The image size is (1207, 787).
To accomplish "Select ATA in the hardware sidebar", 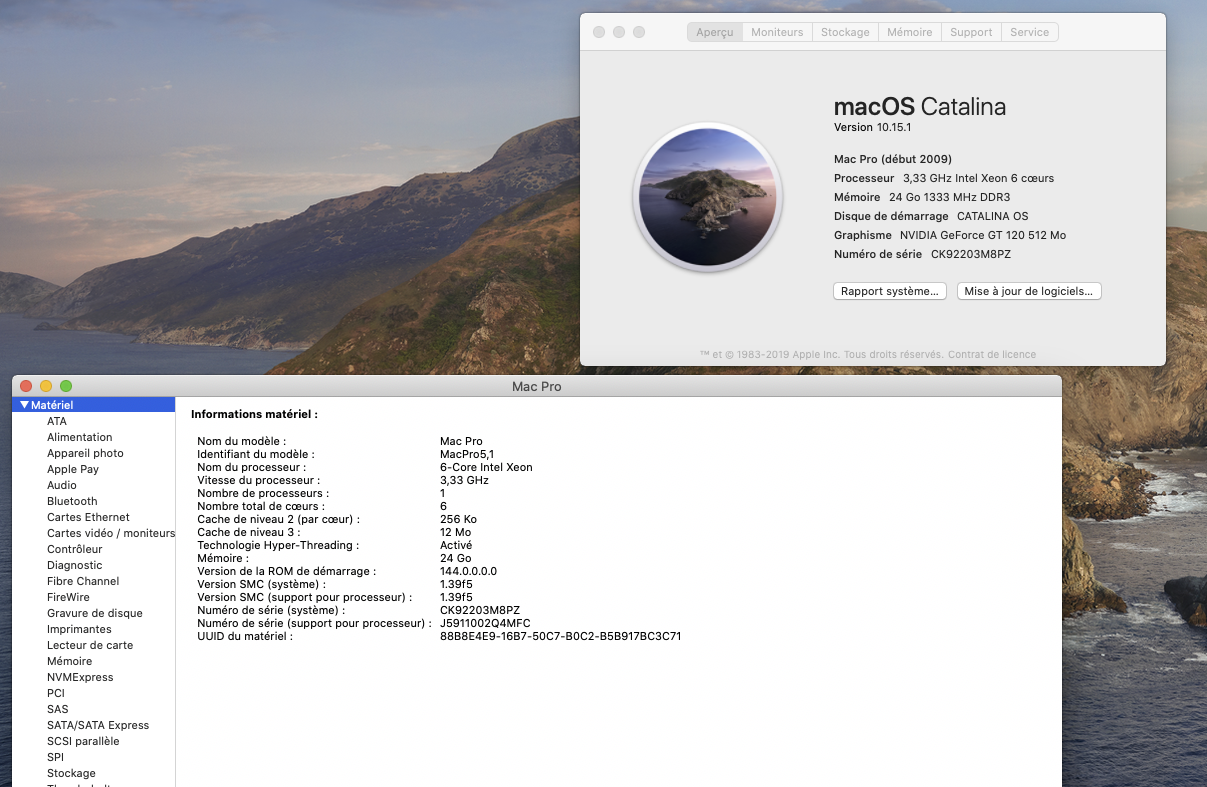I will point(57,421).
